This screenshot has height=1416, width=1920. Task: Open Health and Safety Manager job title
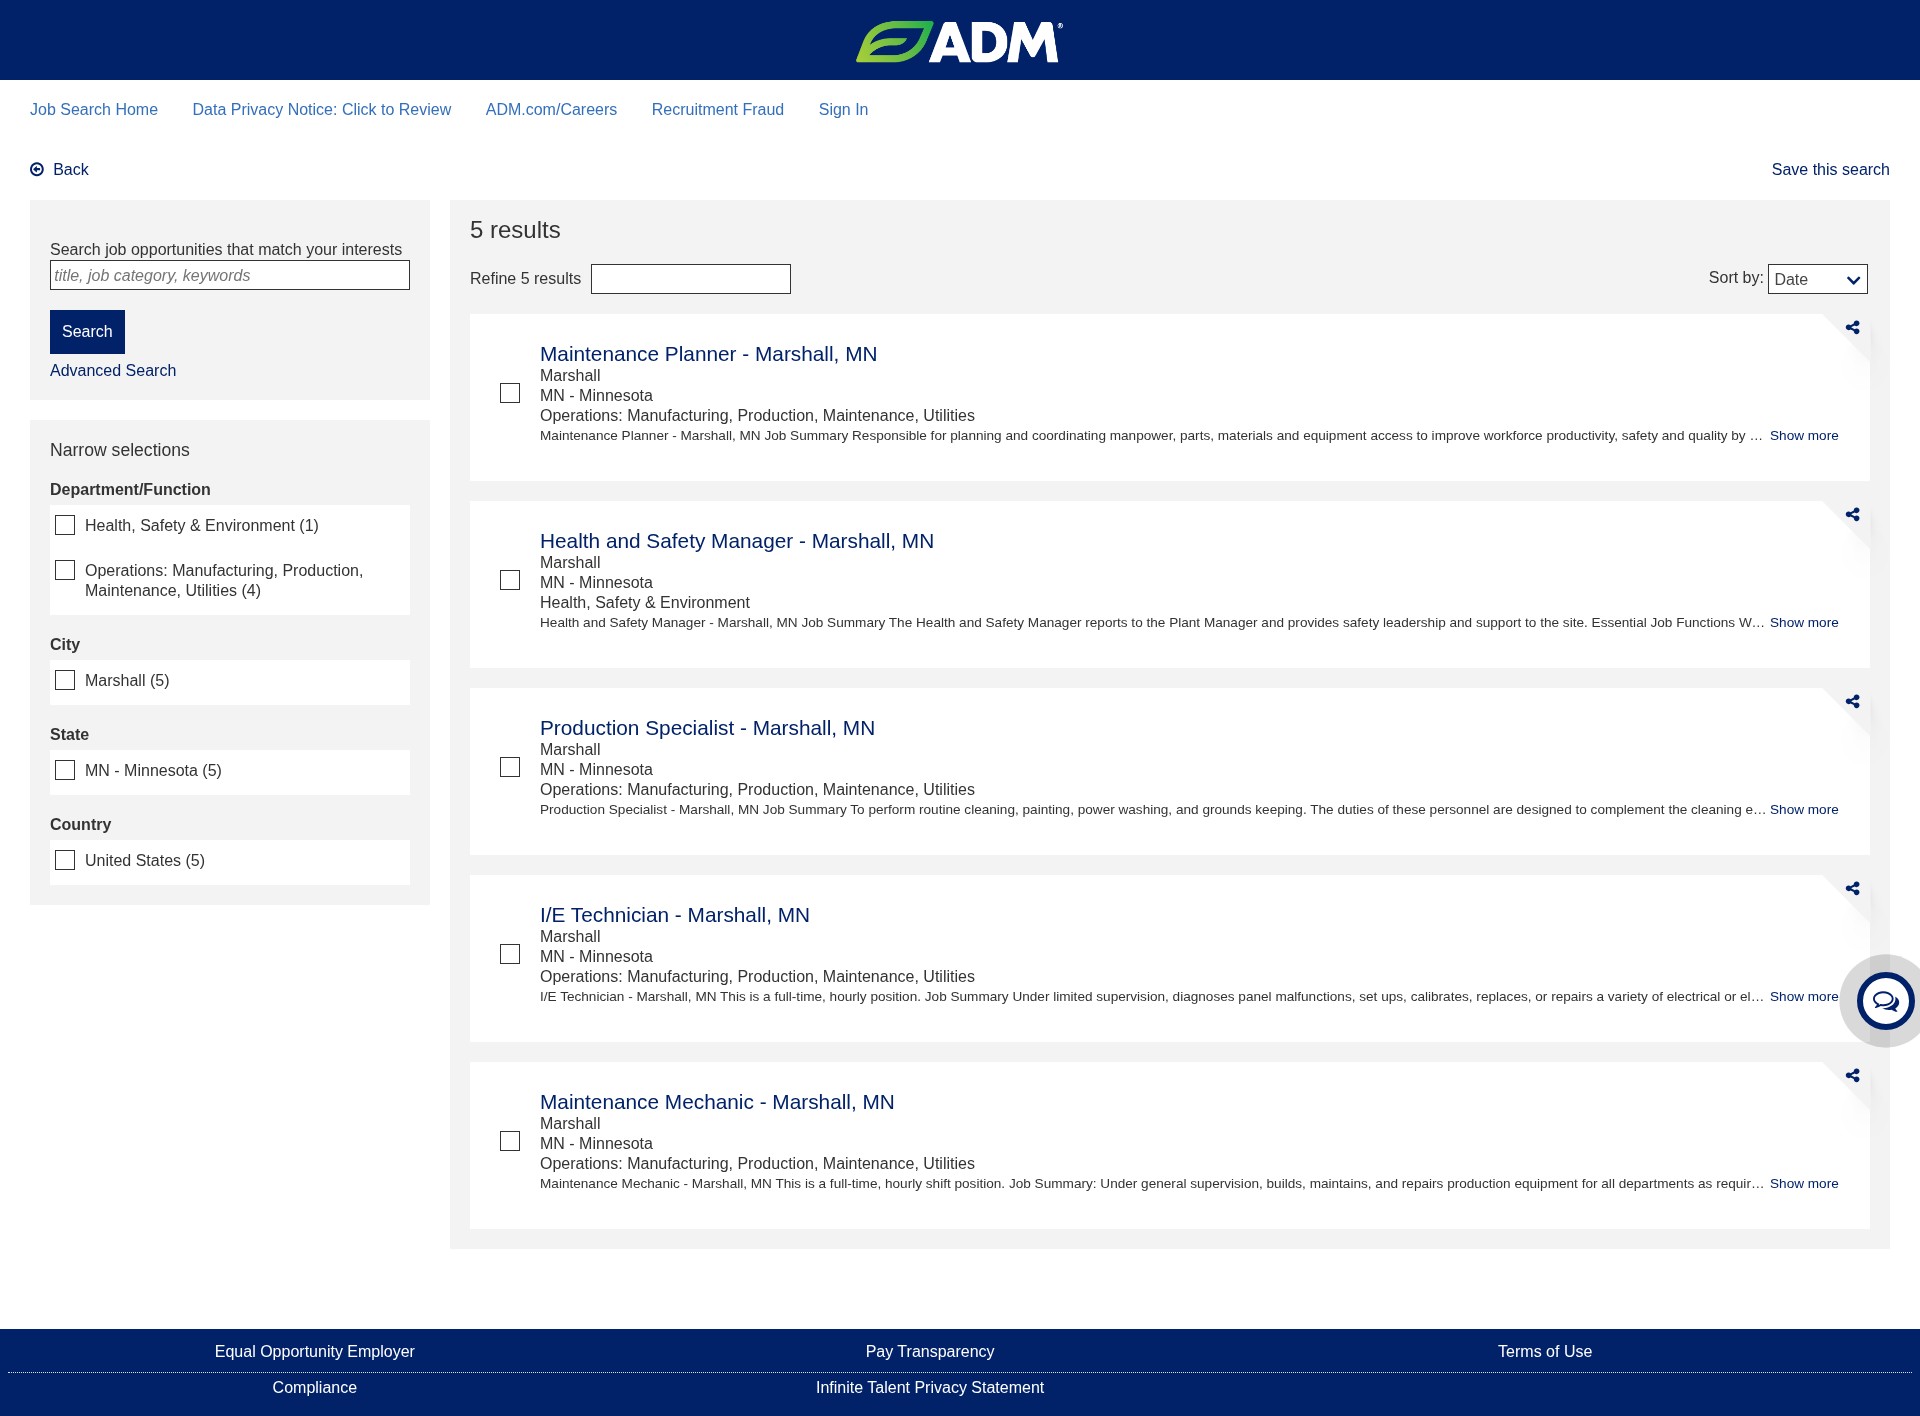[737, 541]
